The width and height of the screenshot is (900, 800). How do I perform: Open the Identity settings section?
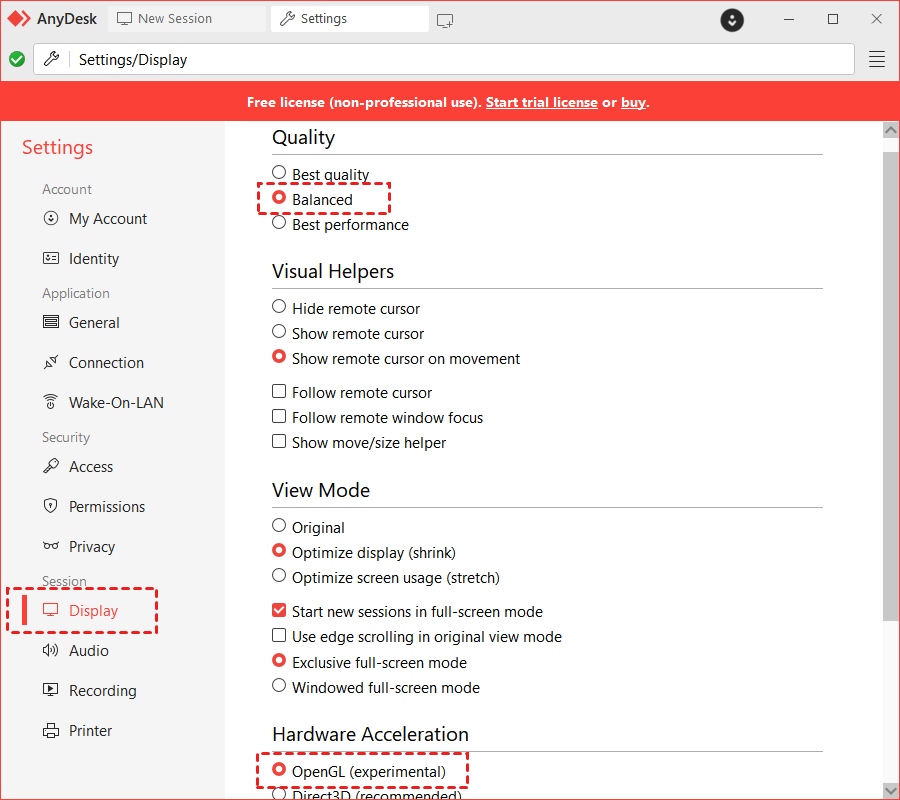[92, 258]
